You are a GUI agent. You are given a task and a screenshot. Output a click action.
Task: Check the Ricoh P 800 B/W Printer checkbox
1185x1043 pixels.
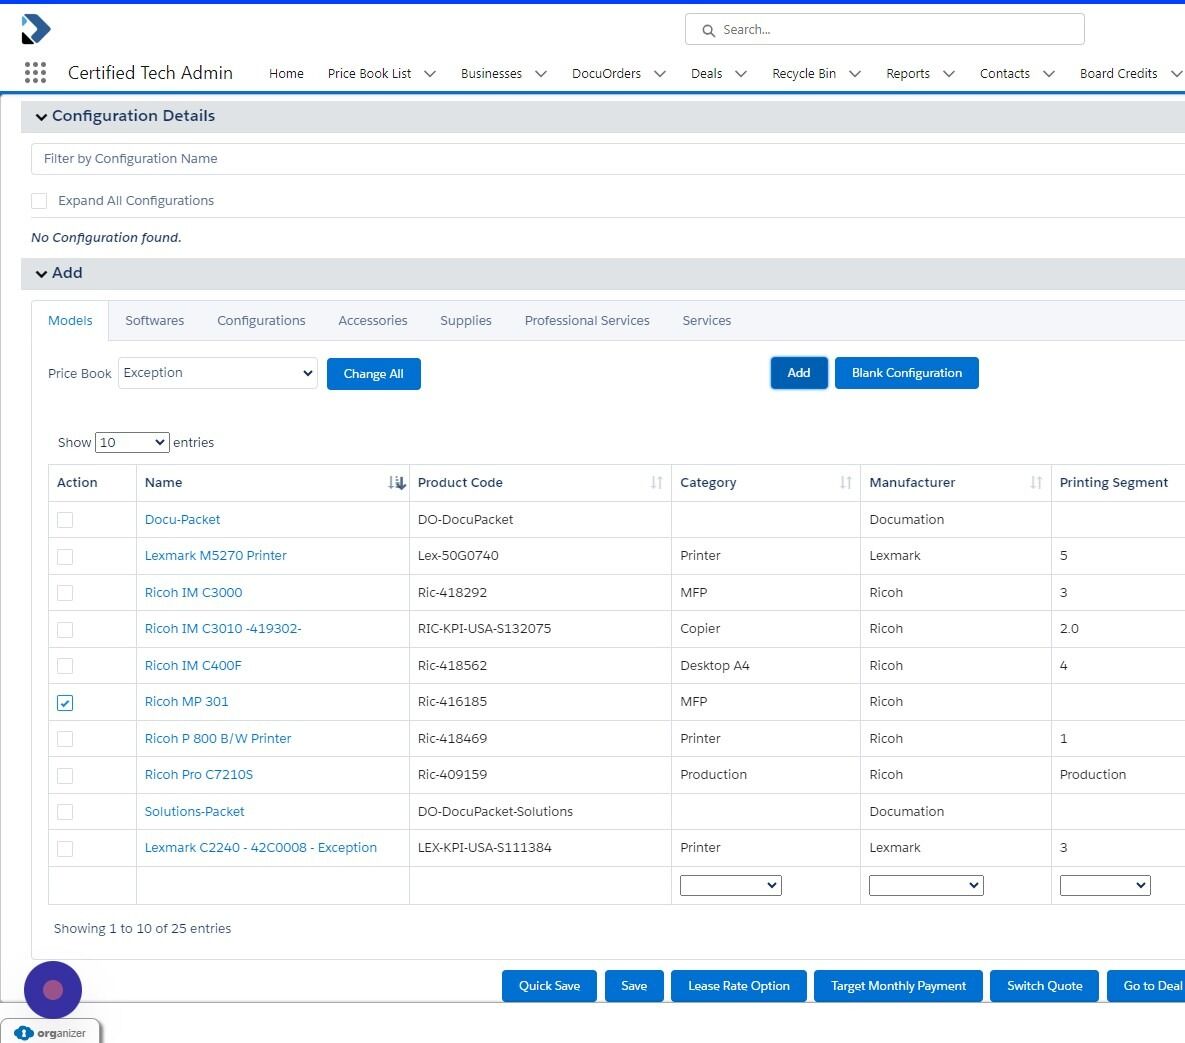65,738
